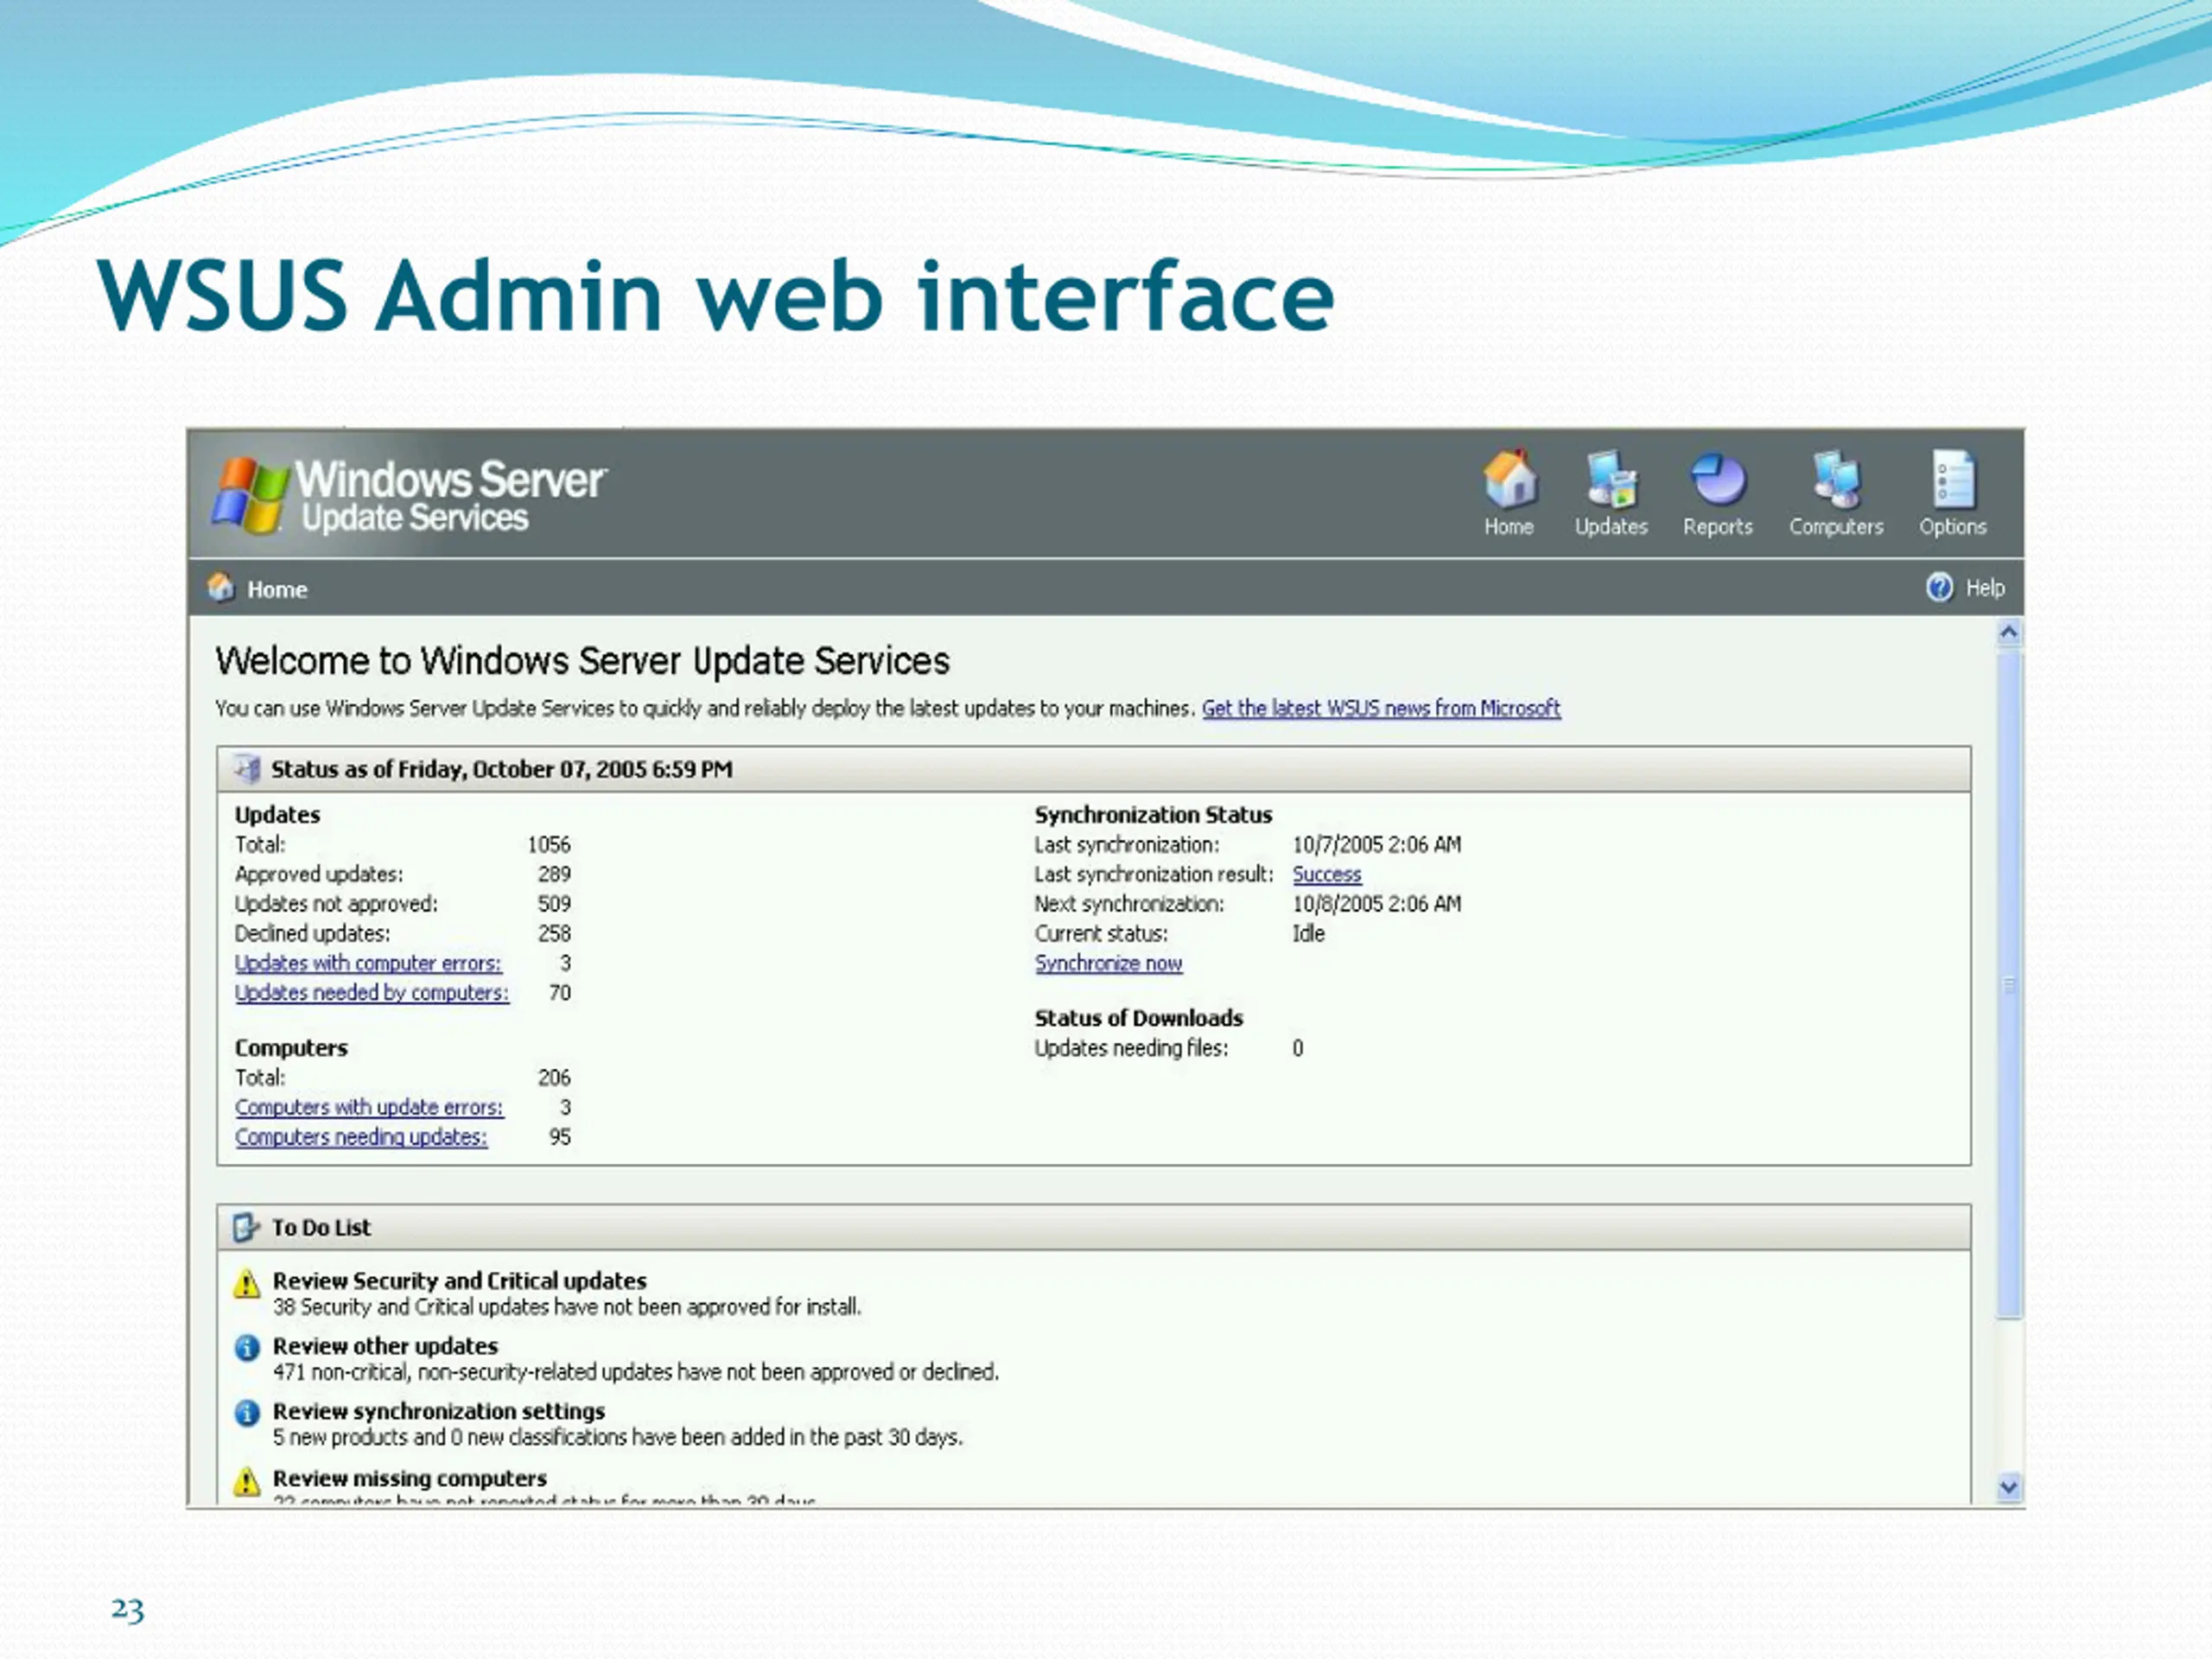Click the 38 Security and Critical updates description
This screenshot has width=2212, height=1659.
coord(567,1307)
